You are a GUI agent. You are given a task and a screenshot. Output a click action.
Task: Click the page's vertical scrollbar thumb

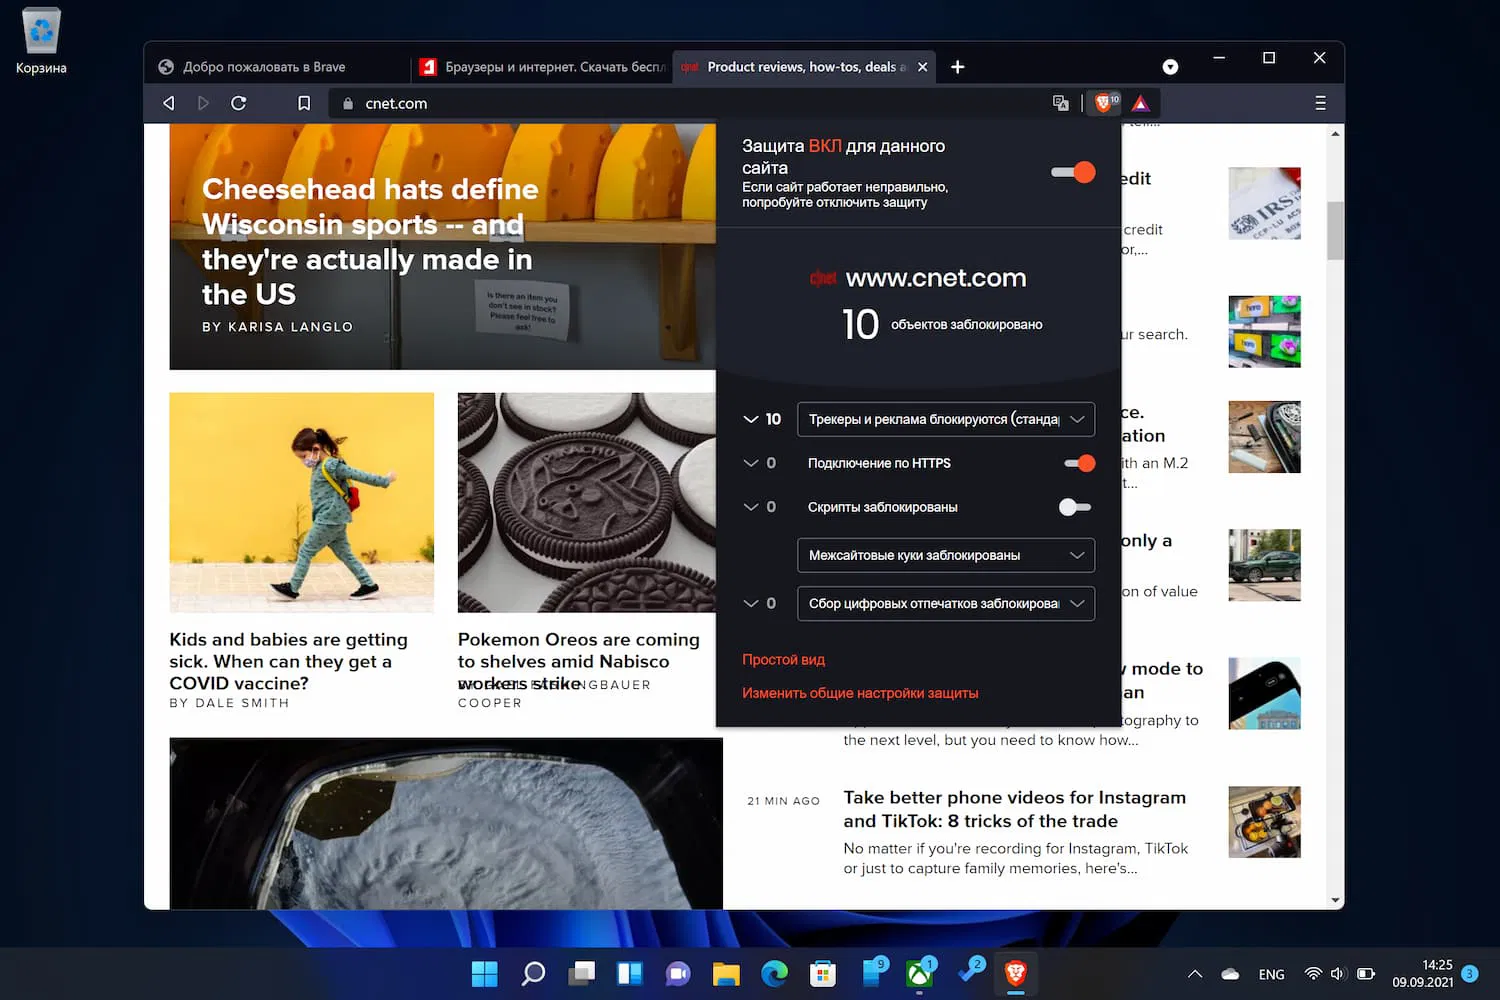click(1335, 231)
